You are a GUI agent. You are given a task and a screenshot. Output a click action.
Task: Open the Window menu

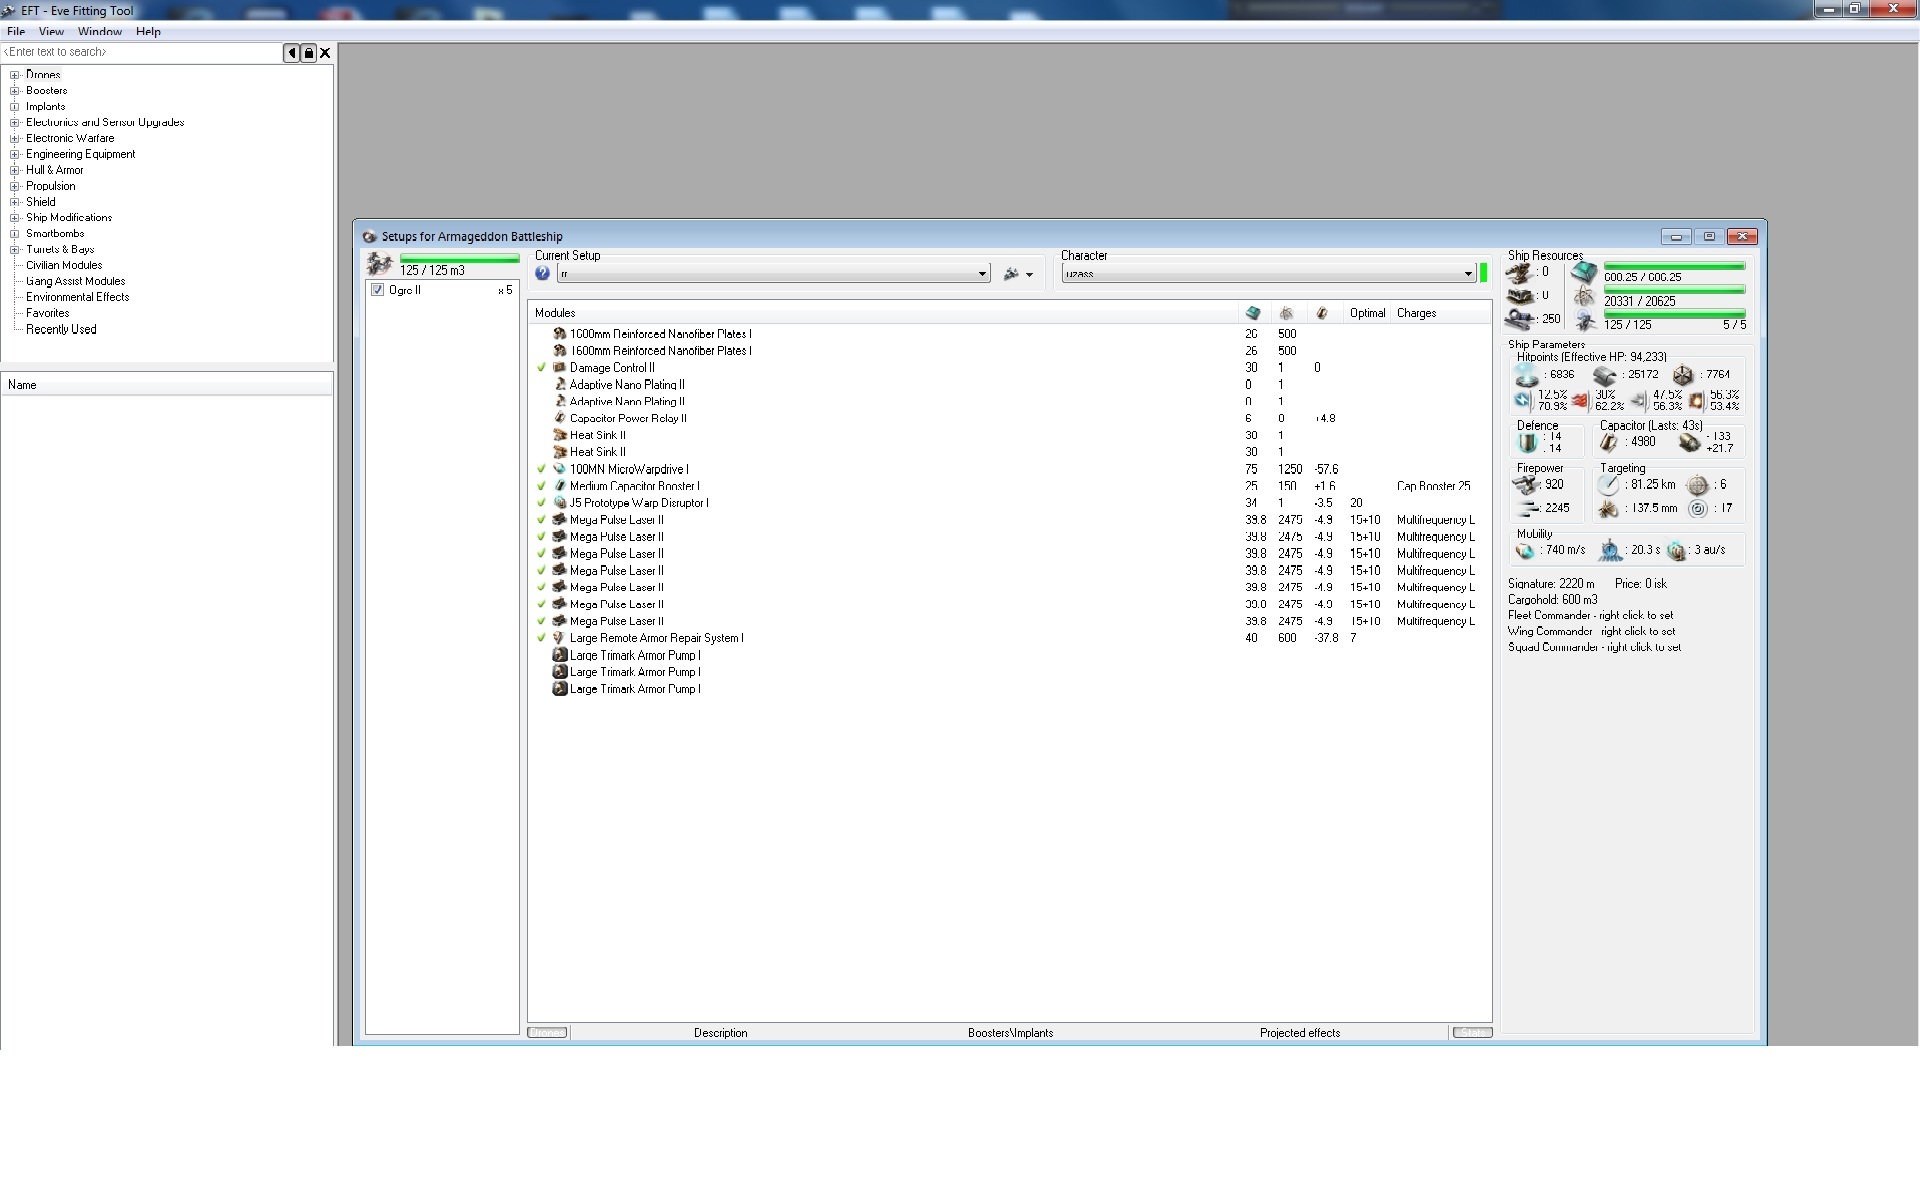click(x=99, y=32)
